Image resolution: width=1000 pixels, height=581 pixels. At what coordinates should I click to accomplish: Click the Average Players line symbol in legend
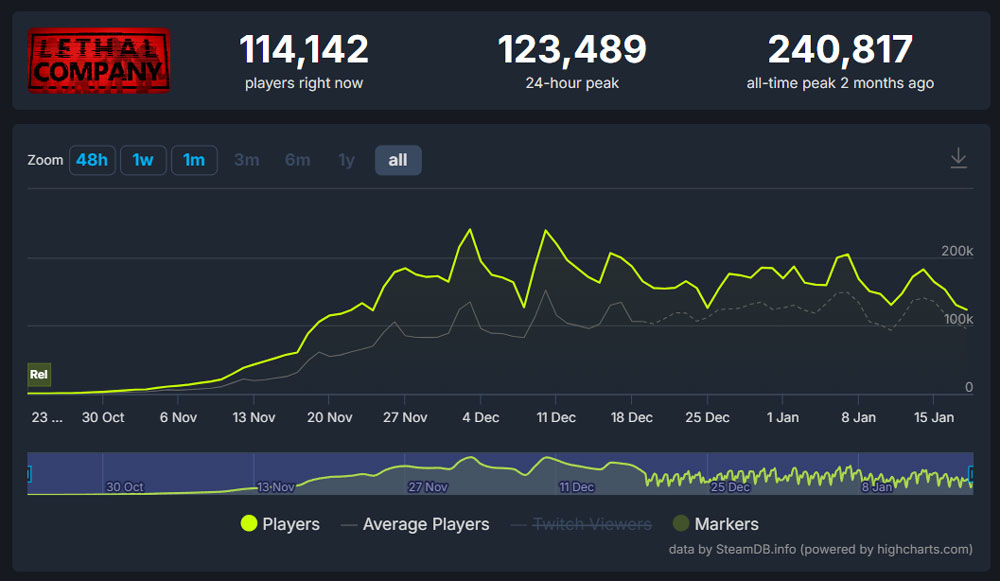tap(346, 524)
